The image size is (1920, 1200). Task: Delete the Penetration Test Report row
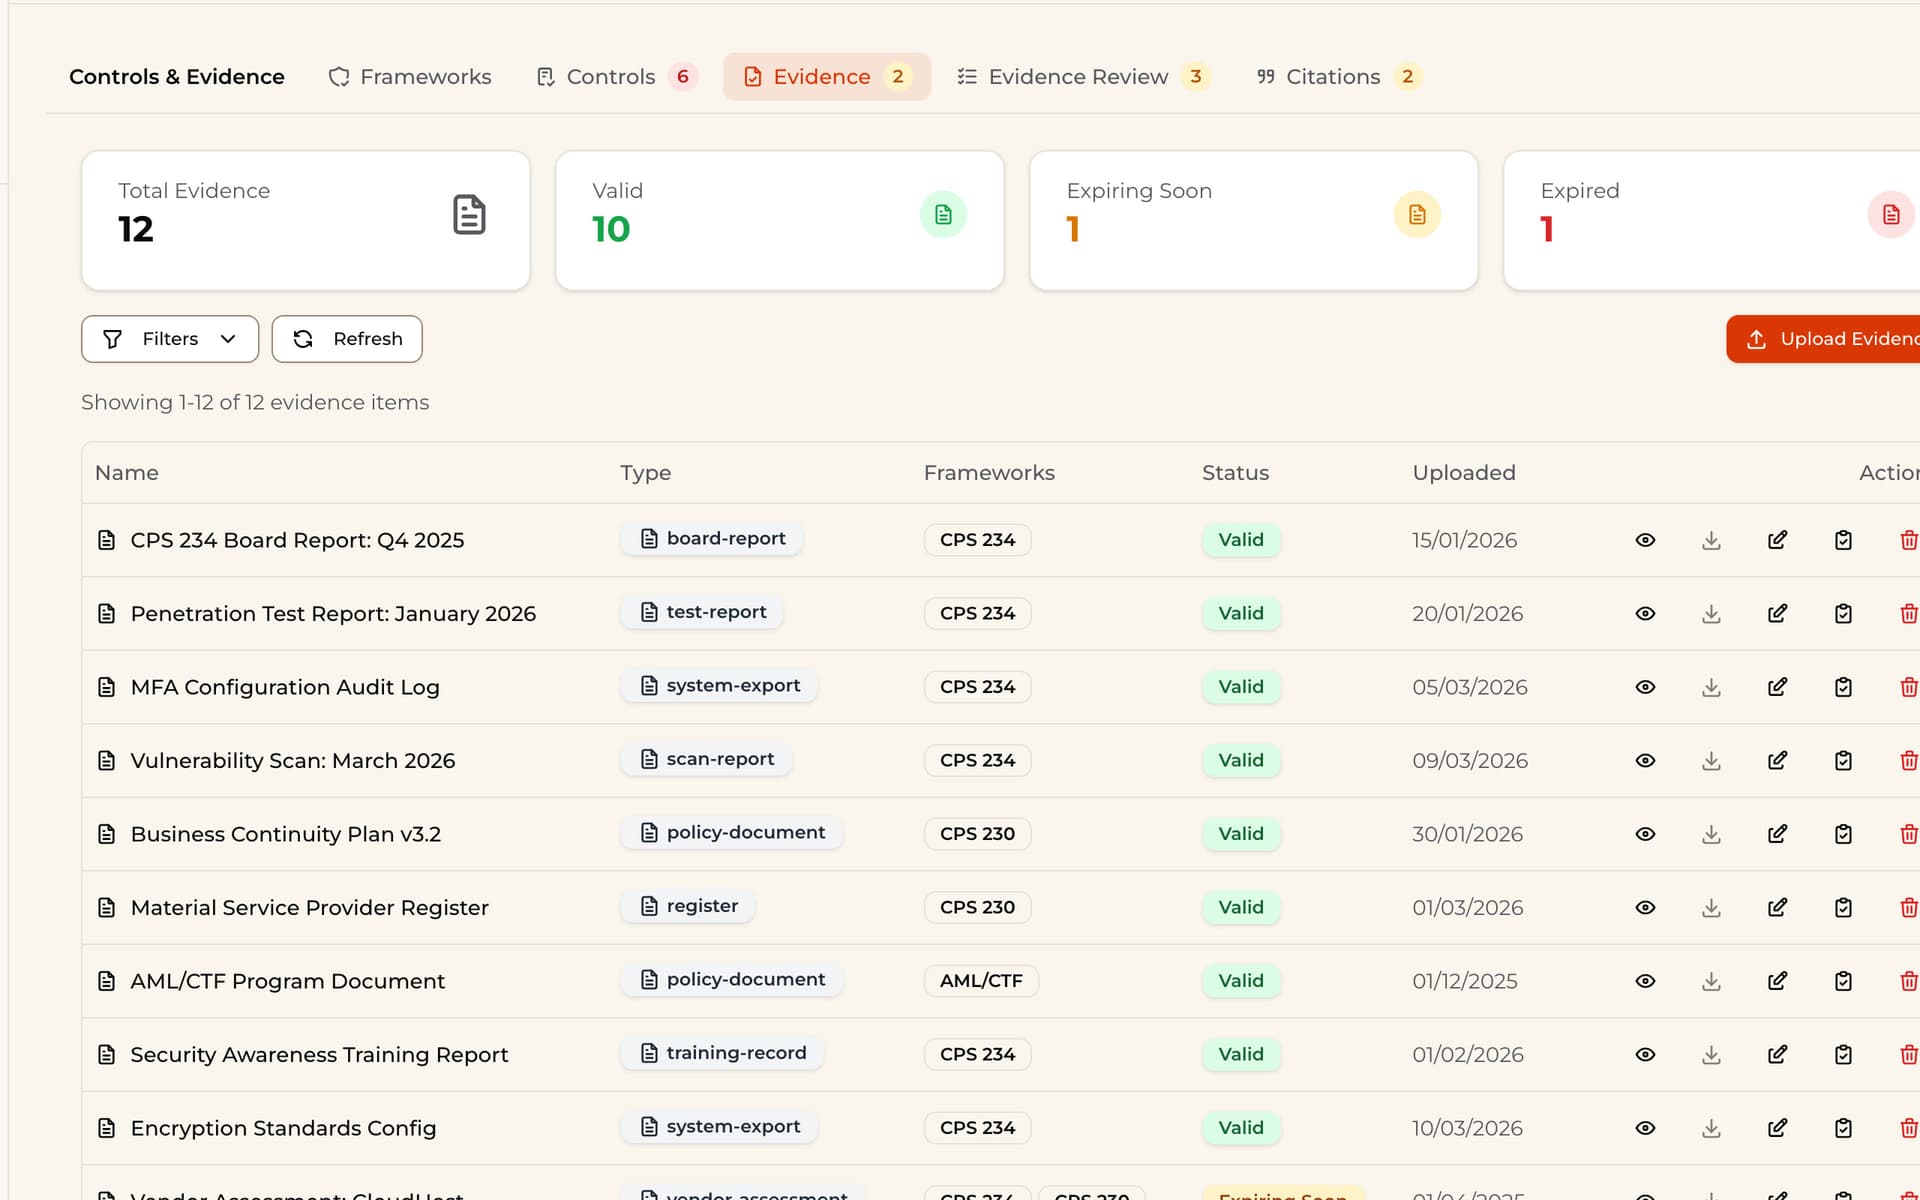1908,613
